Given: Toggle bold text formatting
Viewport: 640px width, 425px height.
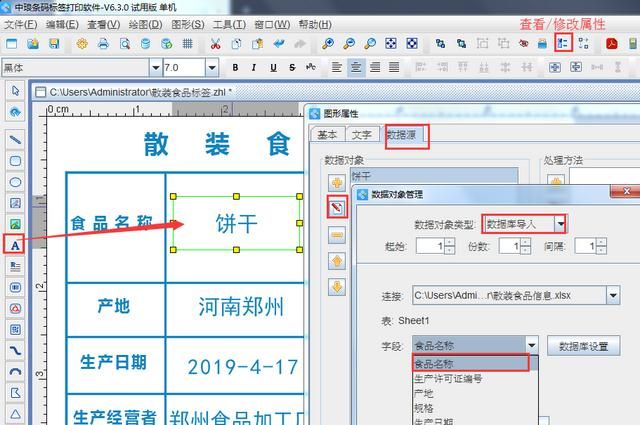Looking at the screenshot, I should (x=235, y=67).
